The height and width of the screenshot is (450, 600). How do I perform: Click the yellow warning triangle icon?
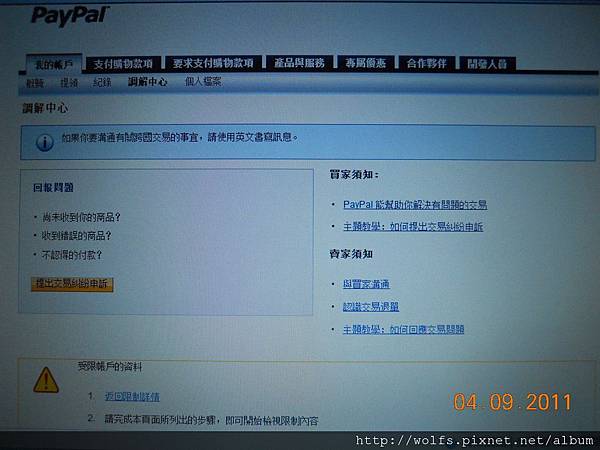(46, 380)
